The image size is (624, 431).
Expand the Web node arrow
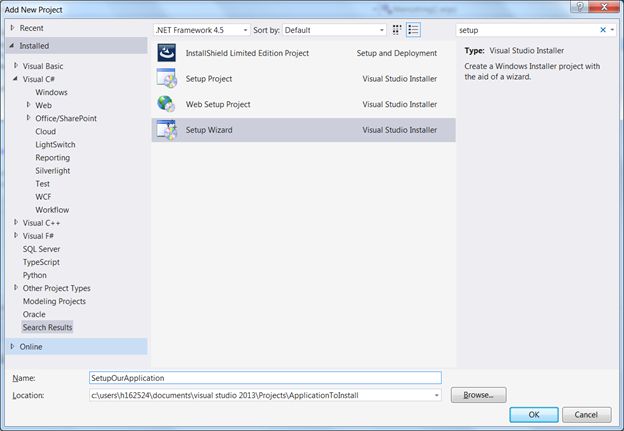coord(28,105)
